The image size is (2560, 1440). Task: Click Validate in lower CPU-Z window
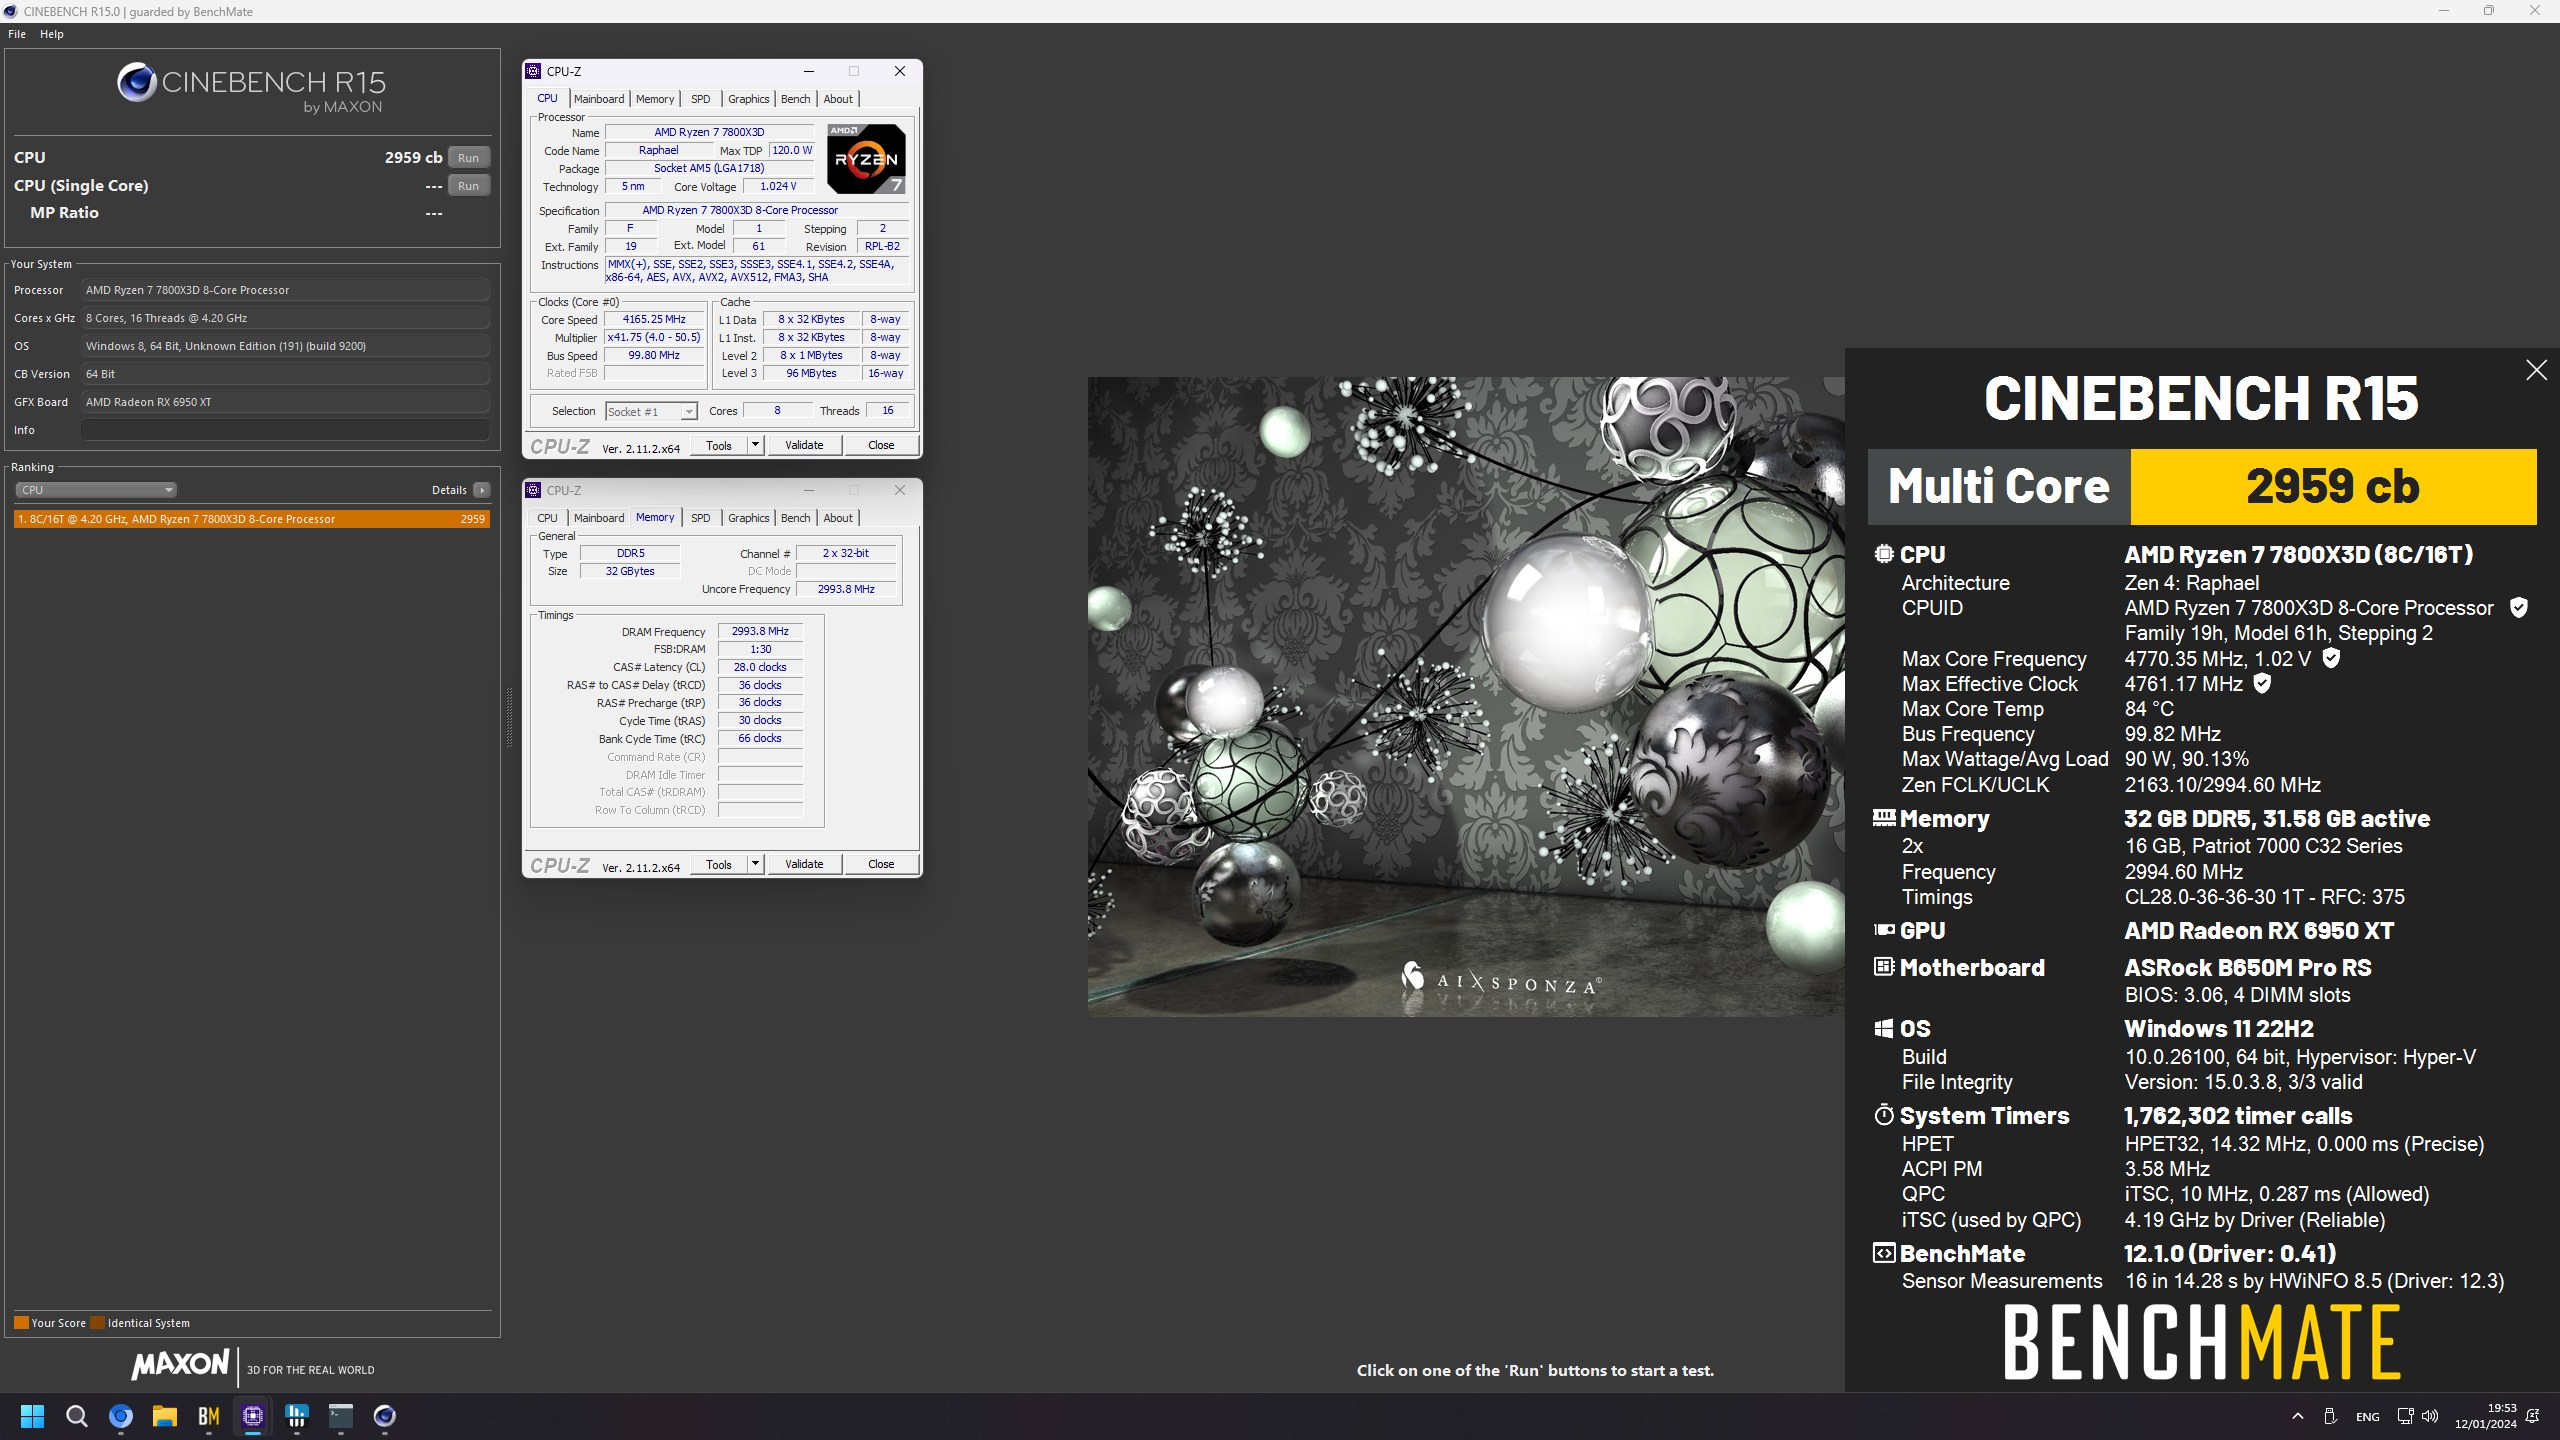[x=804, y=865]
